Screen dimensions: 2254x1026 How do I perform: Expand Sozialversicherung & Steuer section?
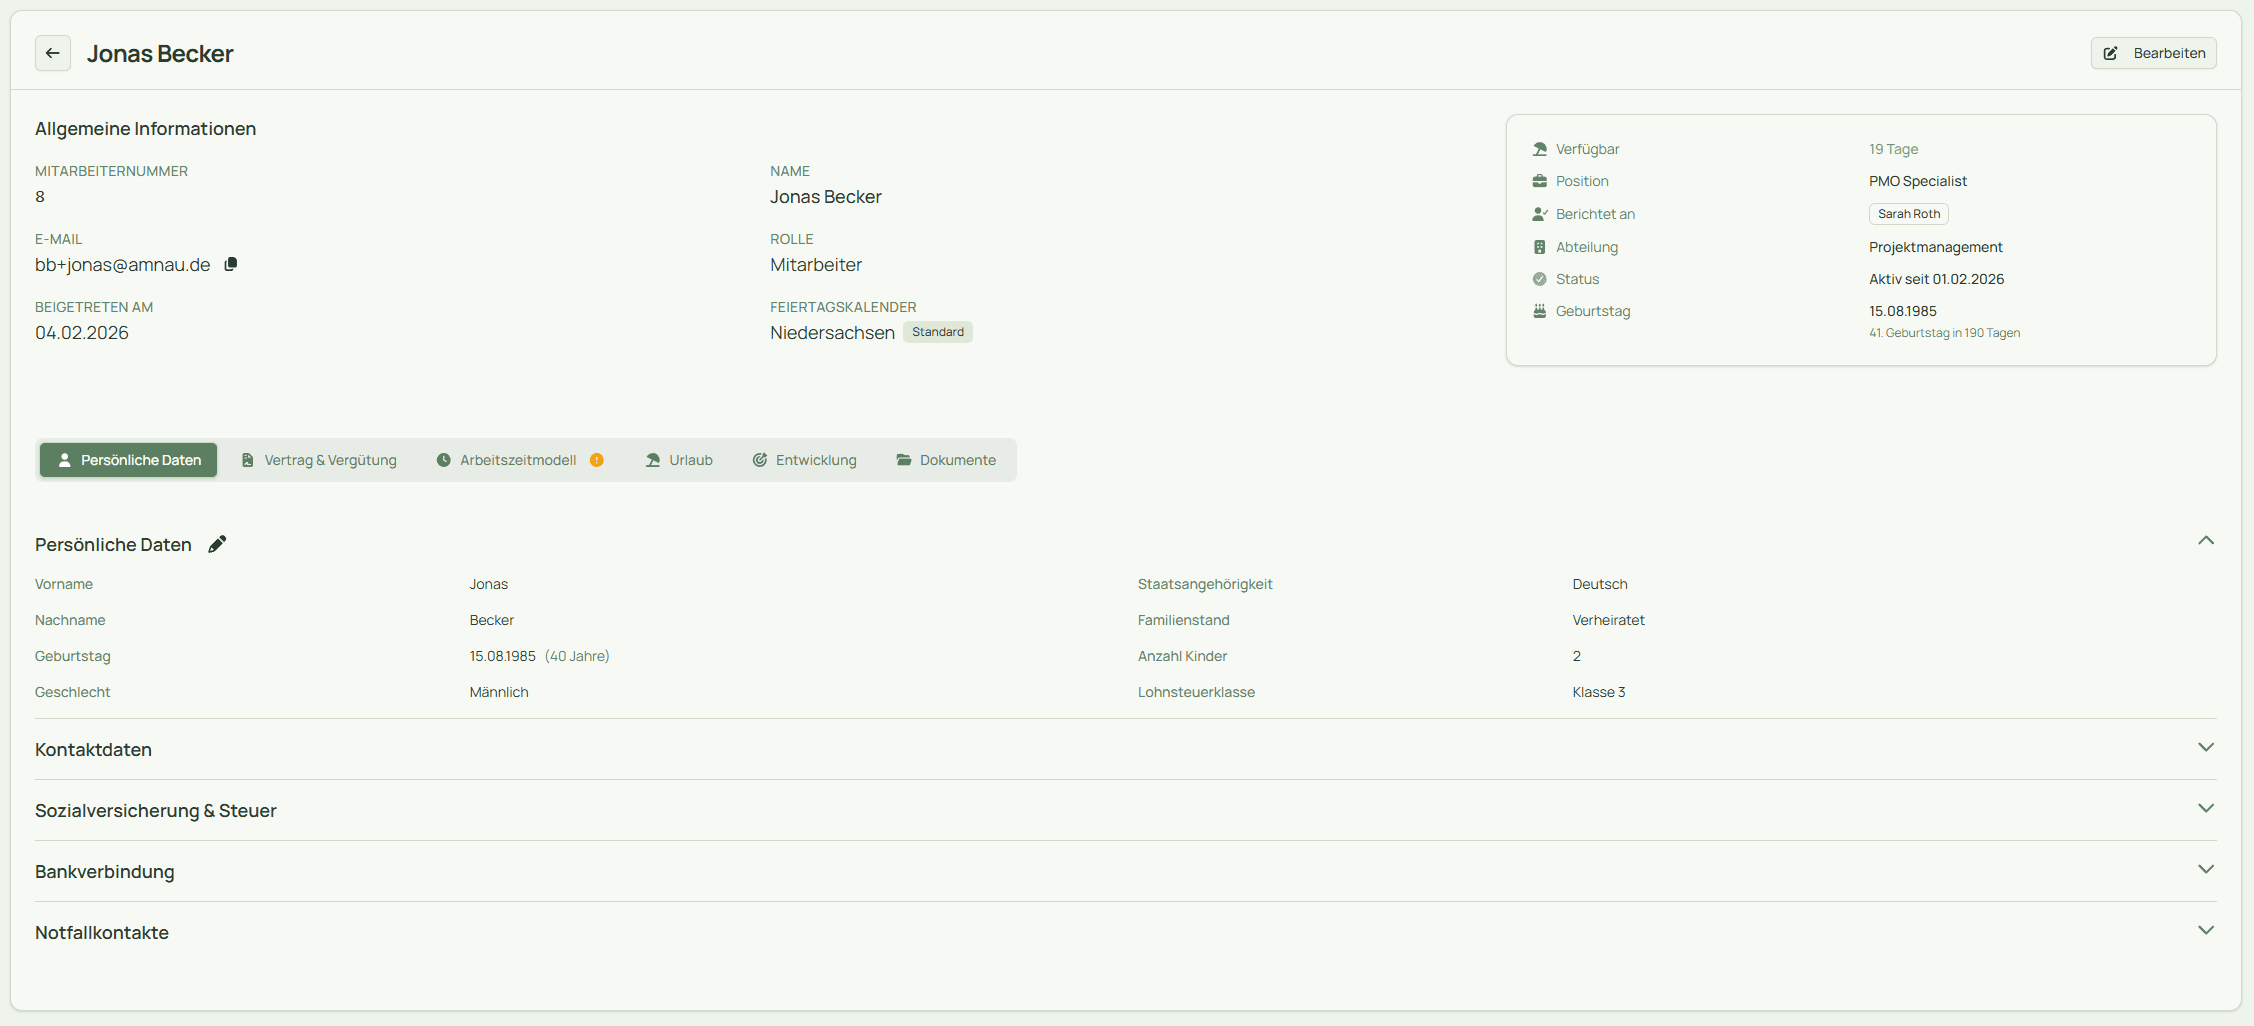[2206, 809]
